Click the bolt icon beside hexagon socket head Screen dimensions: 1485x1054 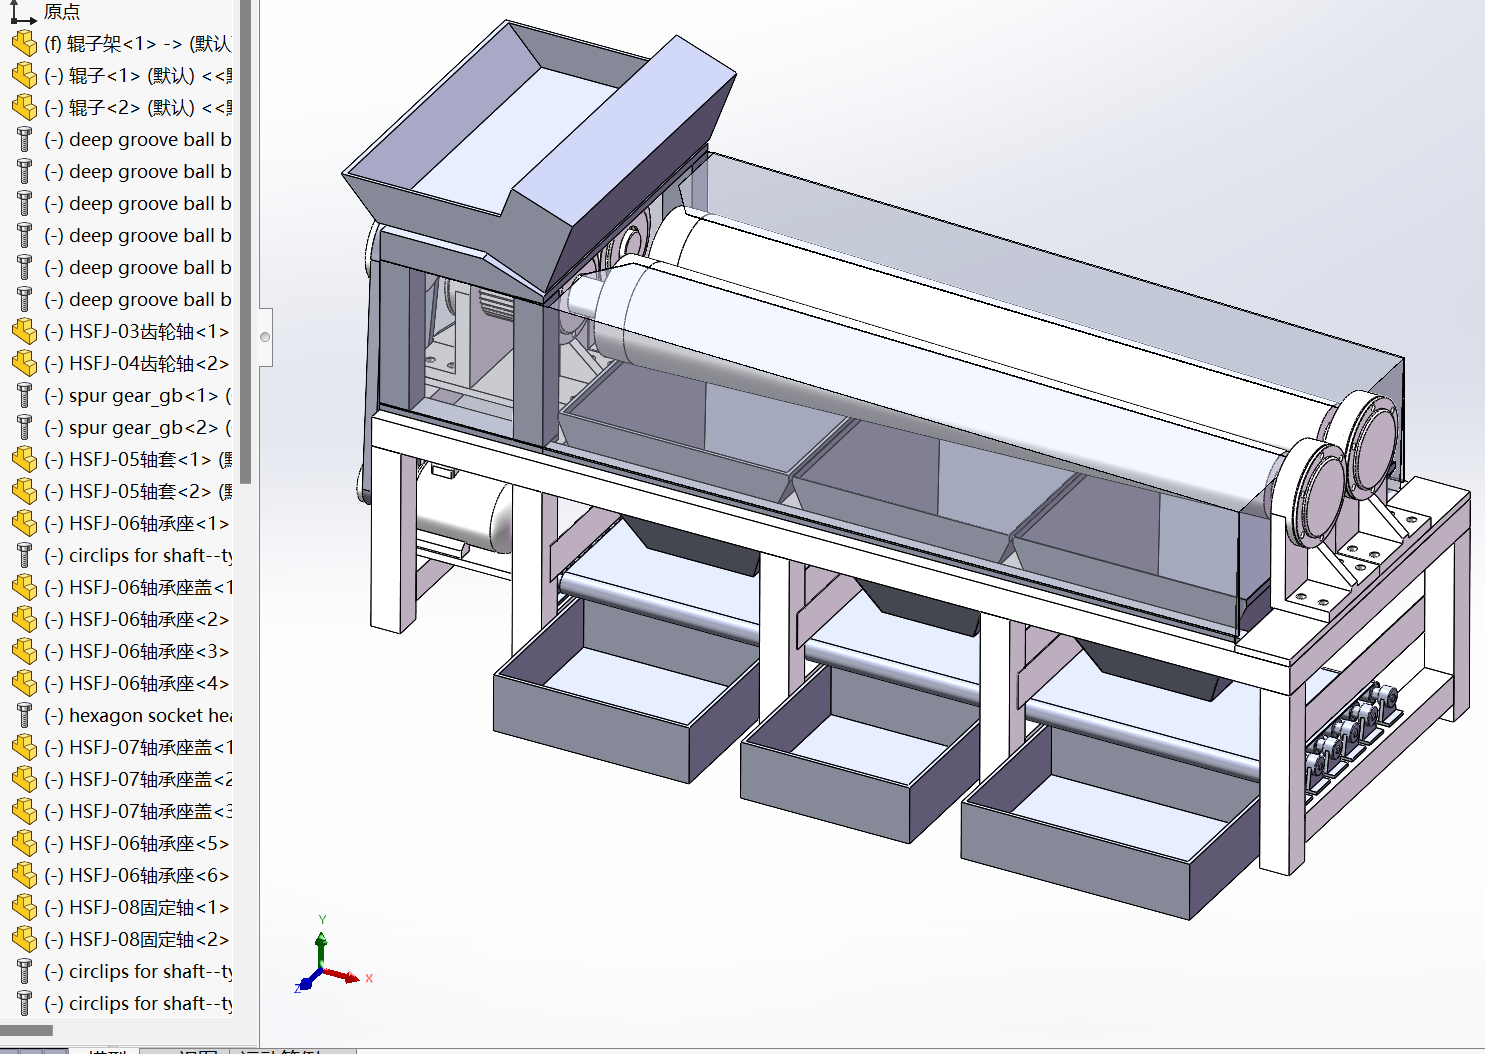point(24,716)
